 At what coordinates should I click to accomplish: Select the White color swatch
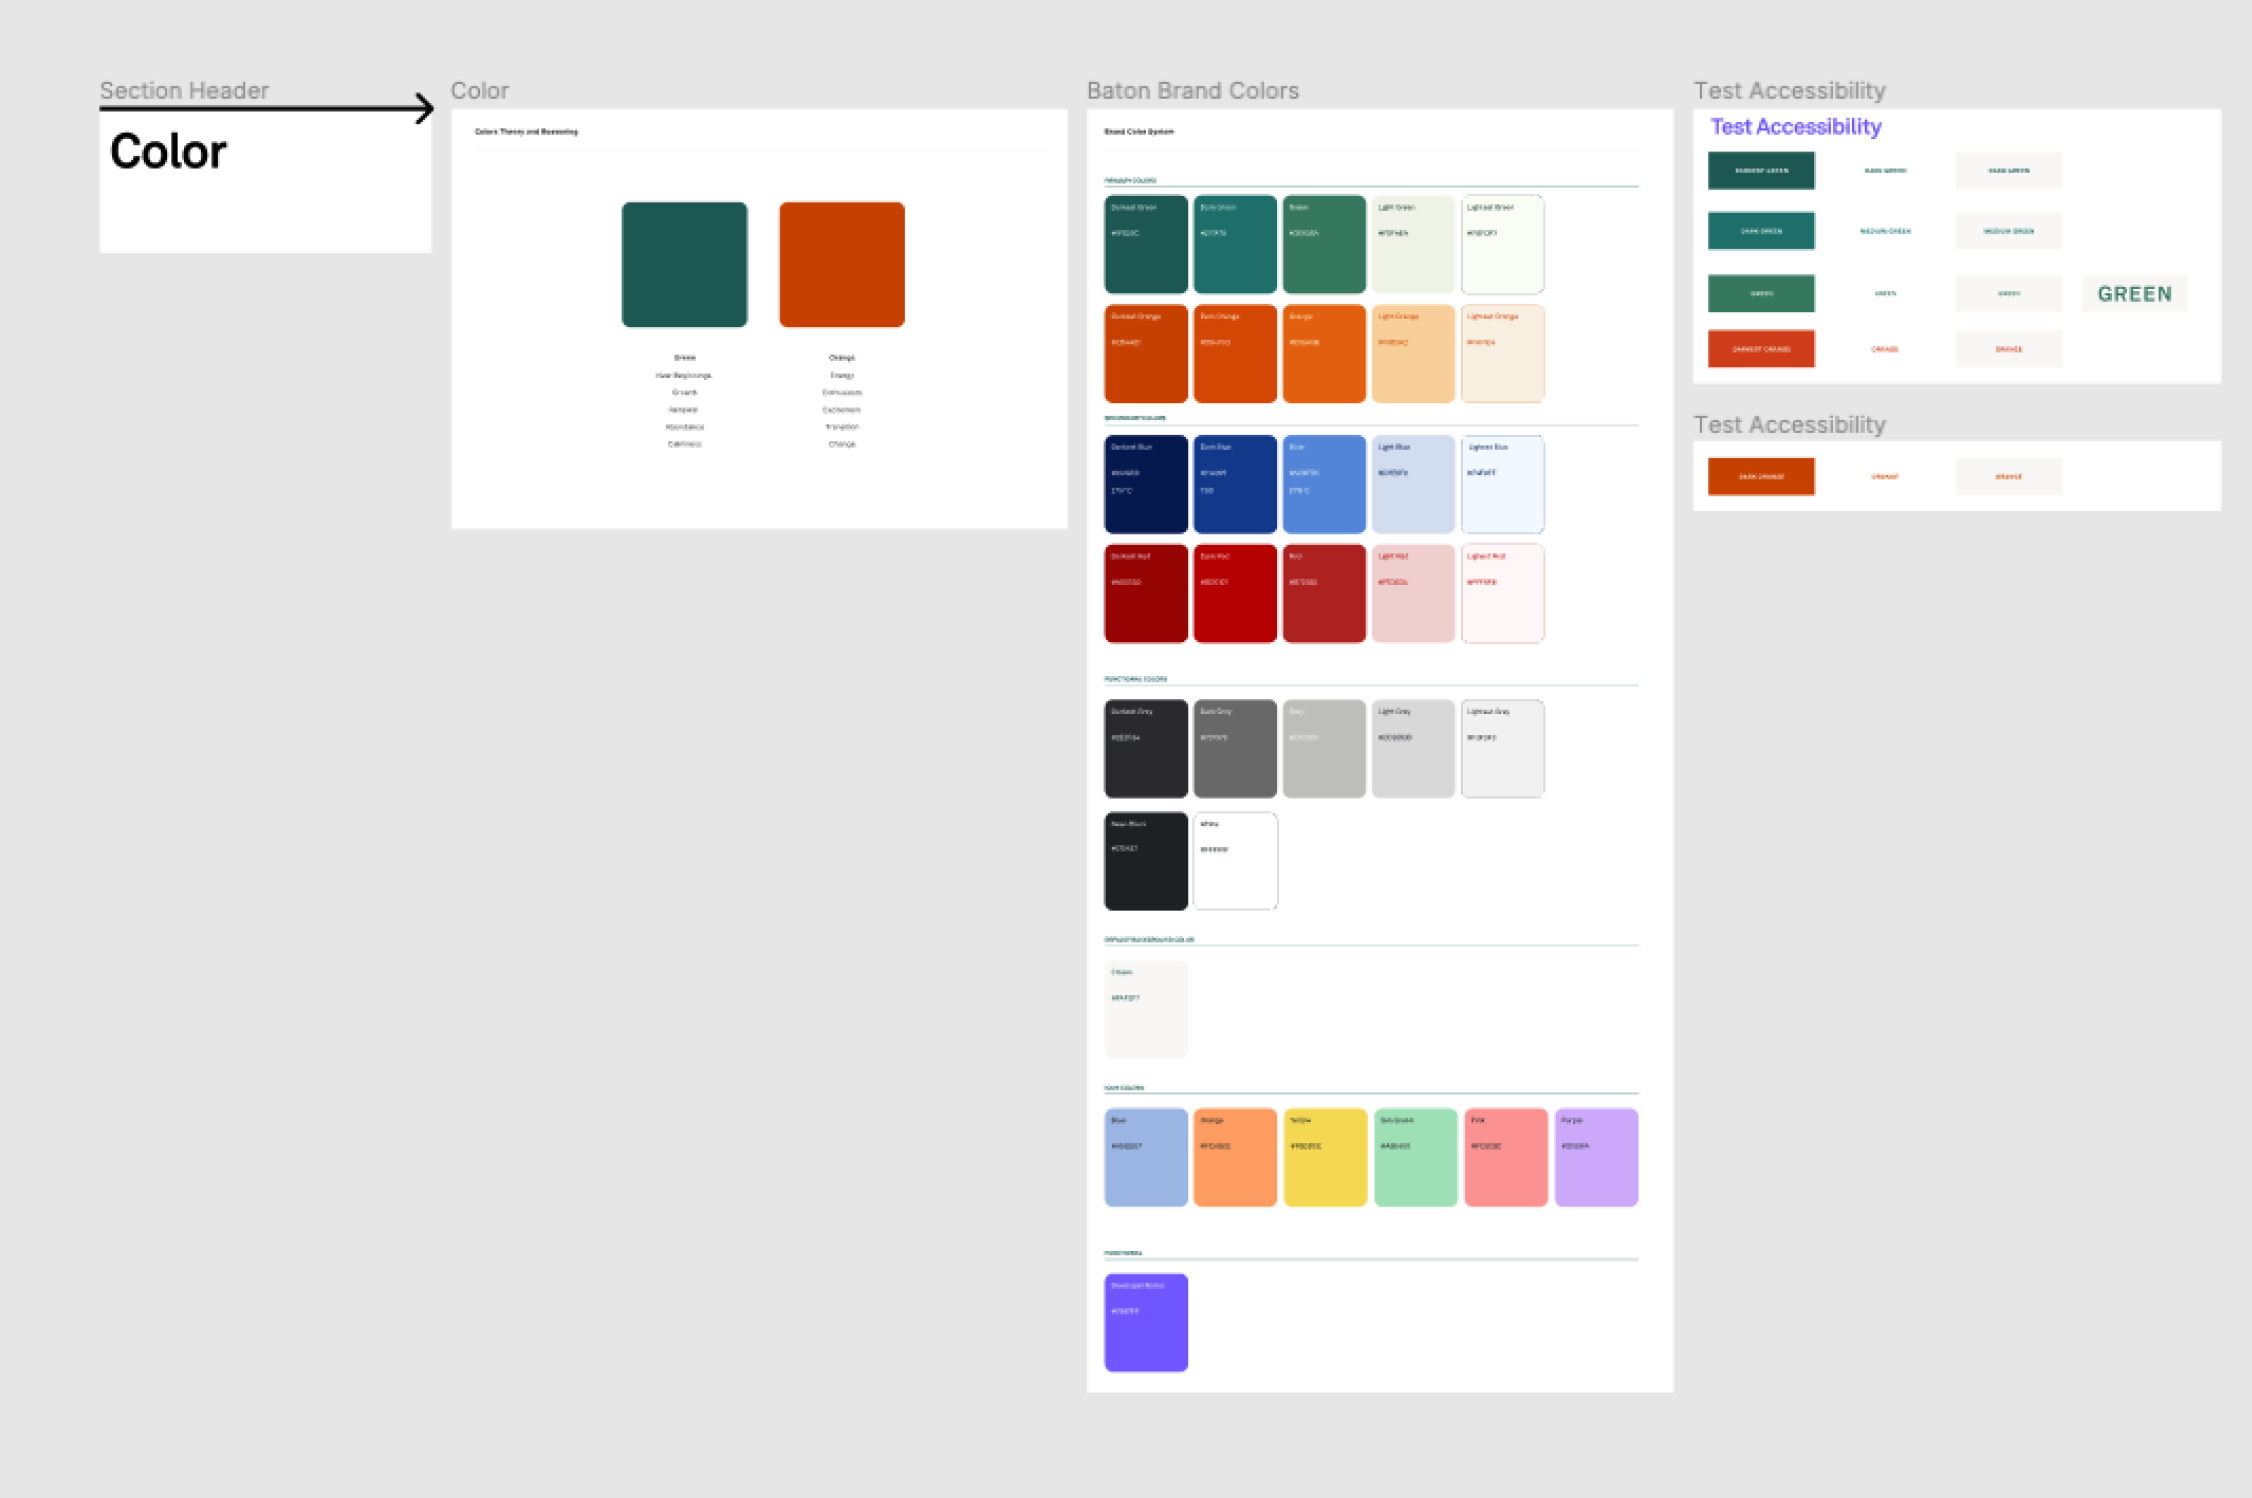point(1235,860)
